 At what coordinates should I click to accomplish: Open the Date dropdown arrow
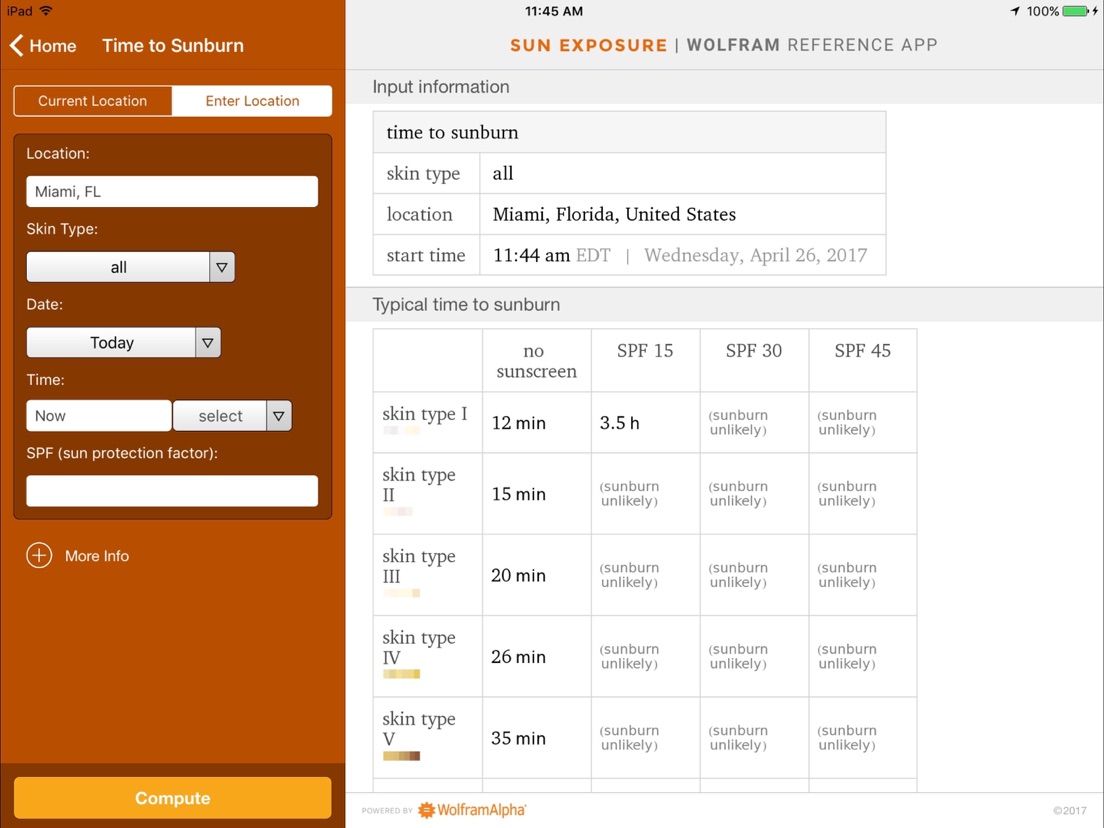(208, 343)
